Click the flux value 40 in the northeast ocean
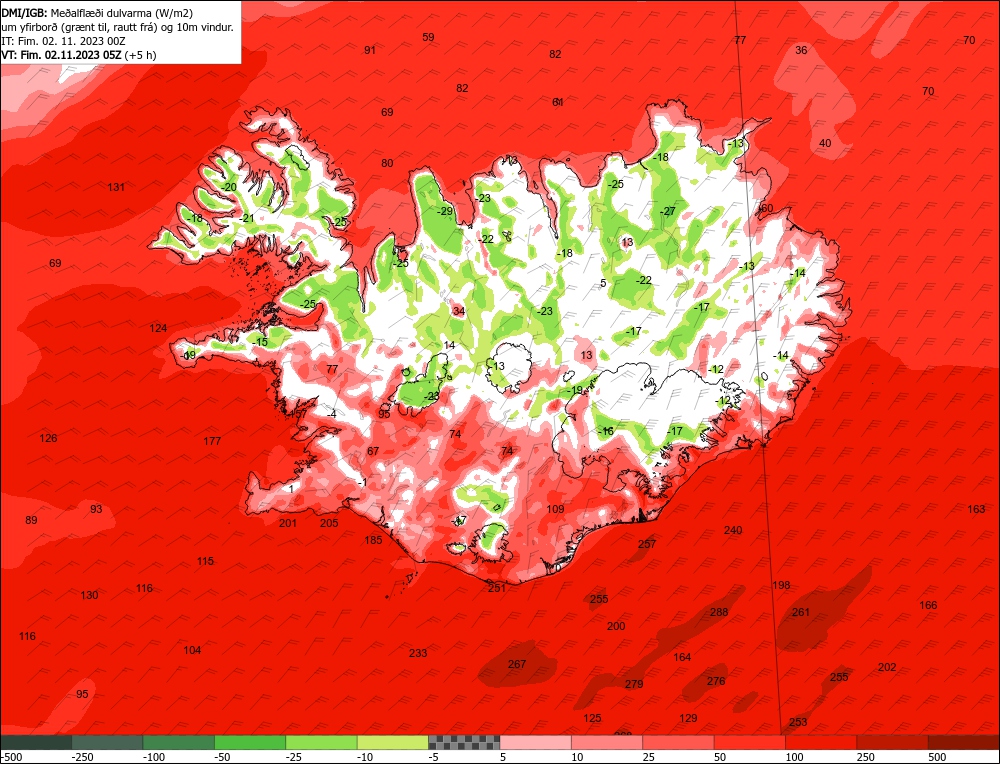 (x=825, y=143)
